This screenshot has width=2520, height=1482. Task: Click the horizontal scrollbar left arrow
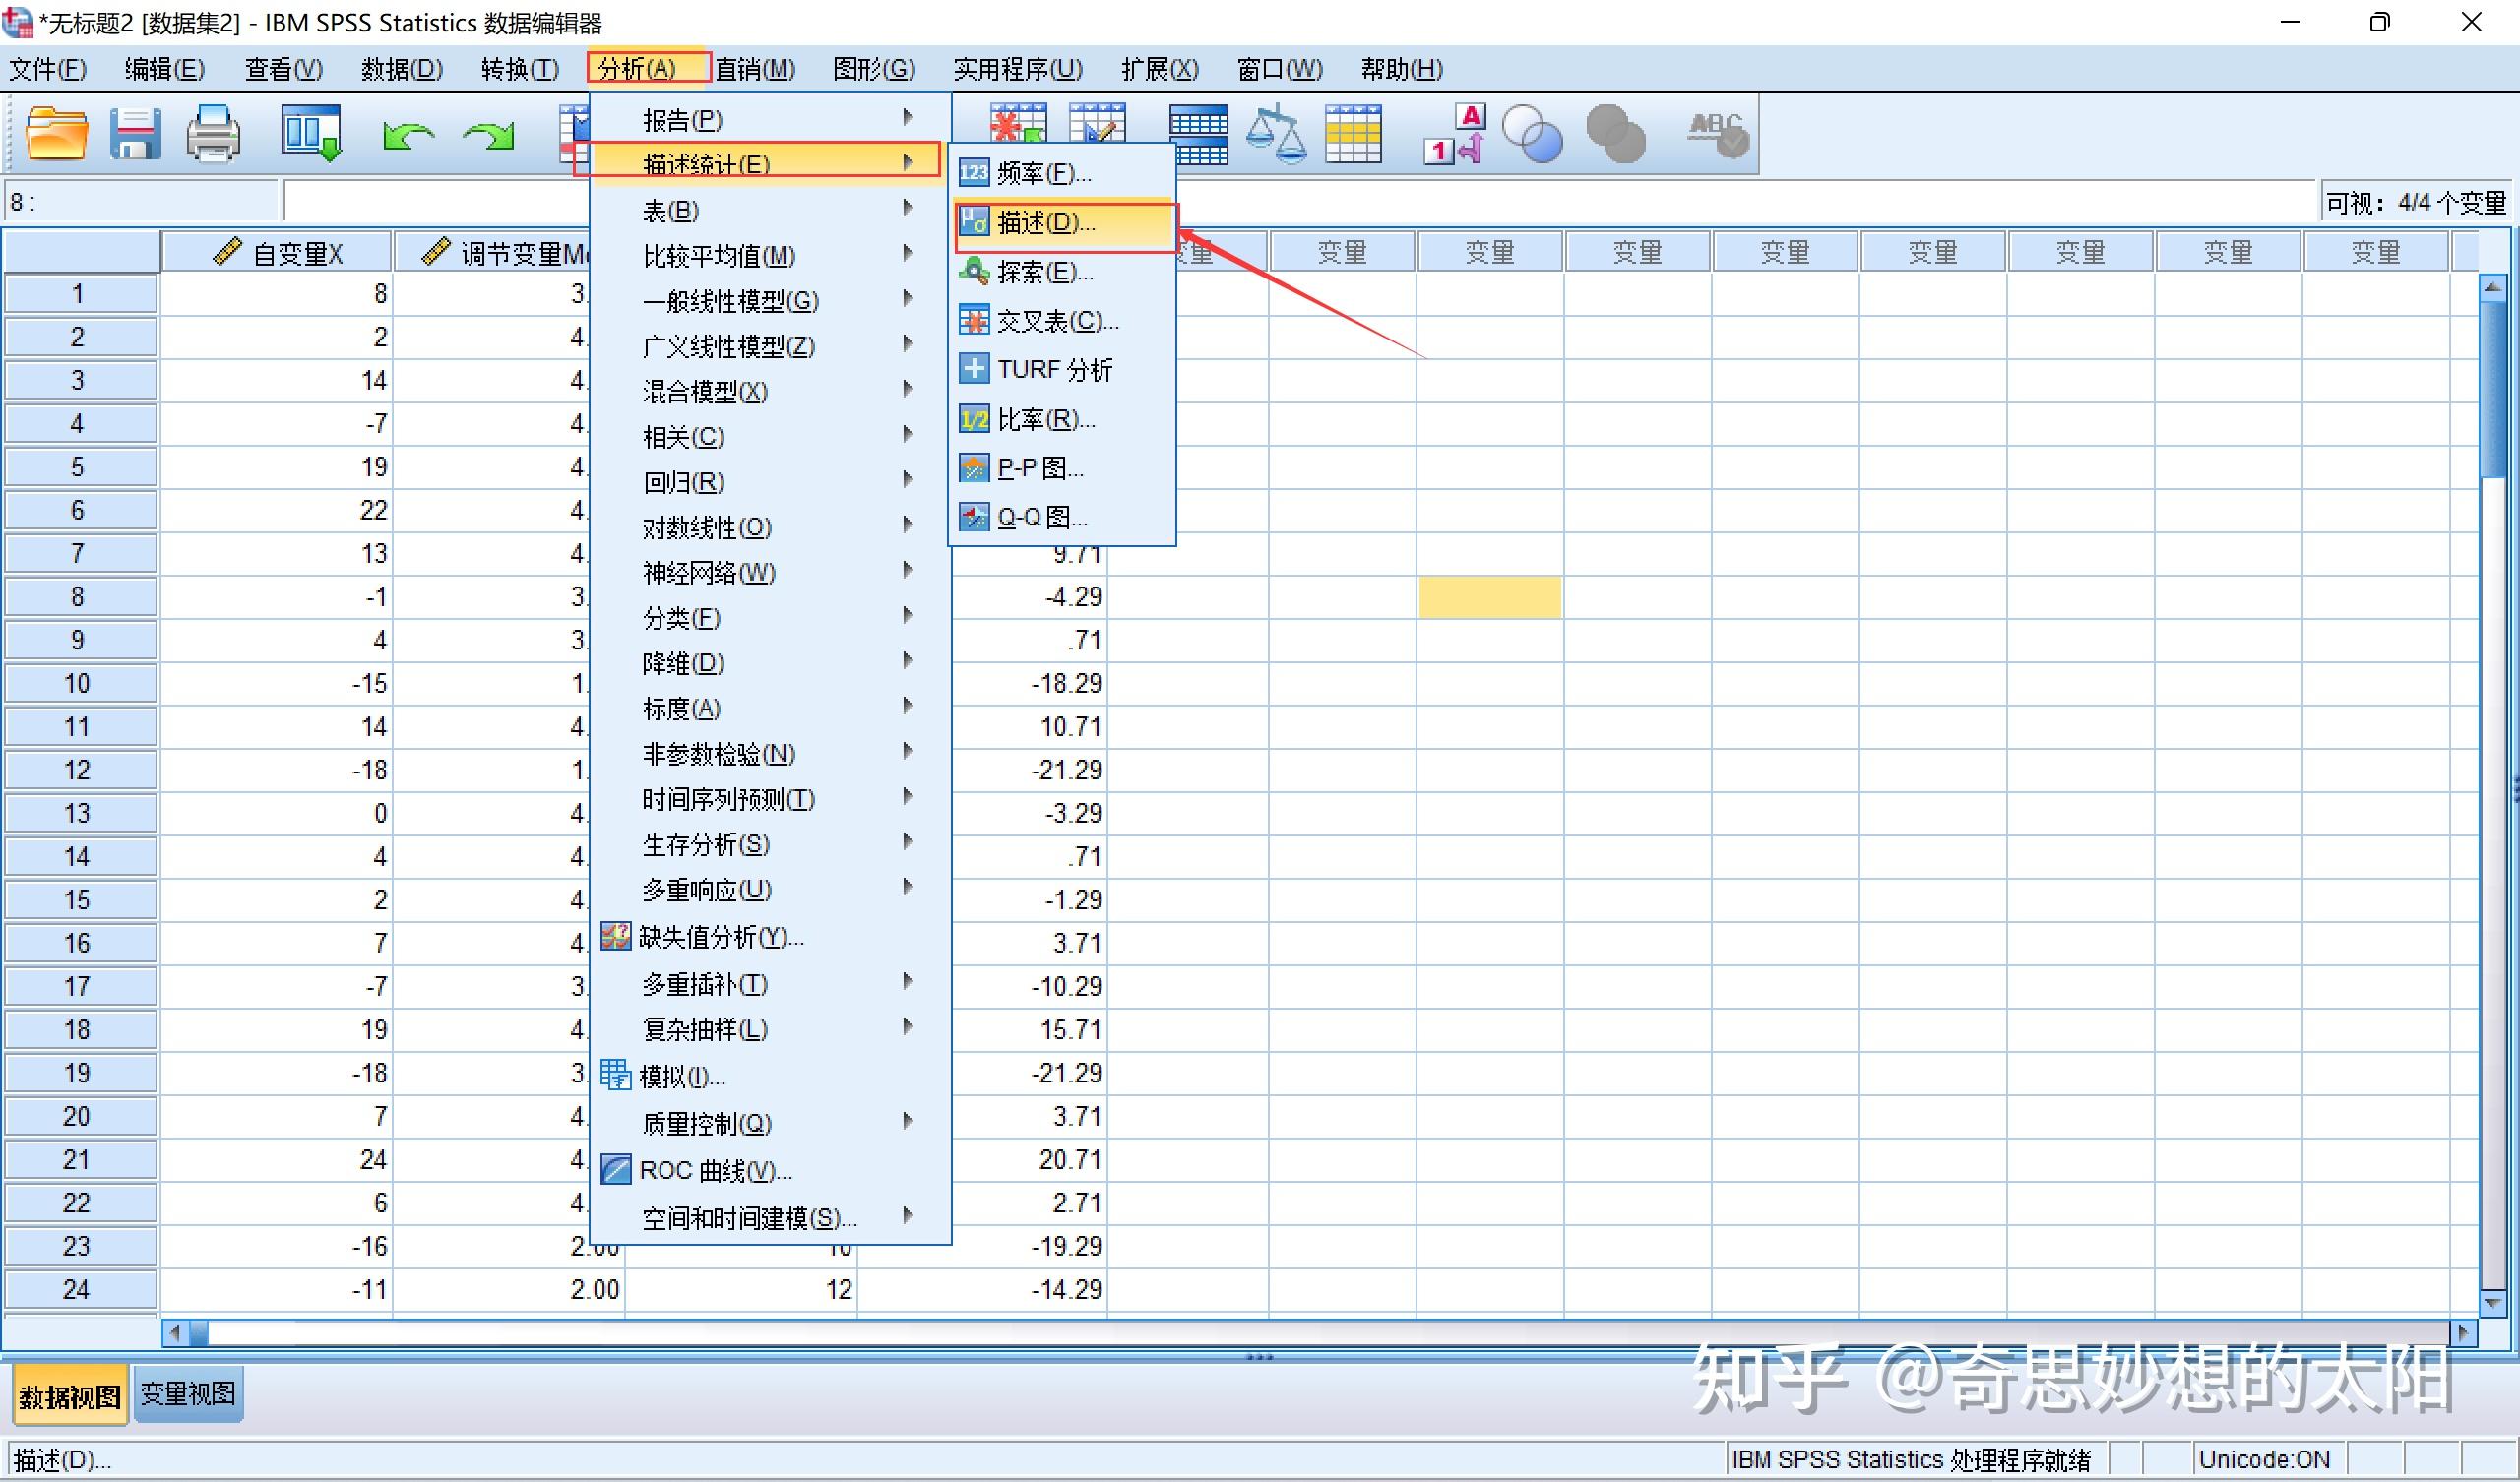click(x=175, y=1332)
